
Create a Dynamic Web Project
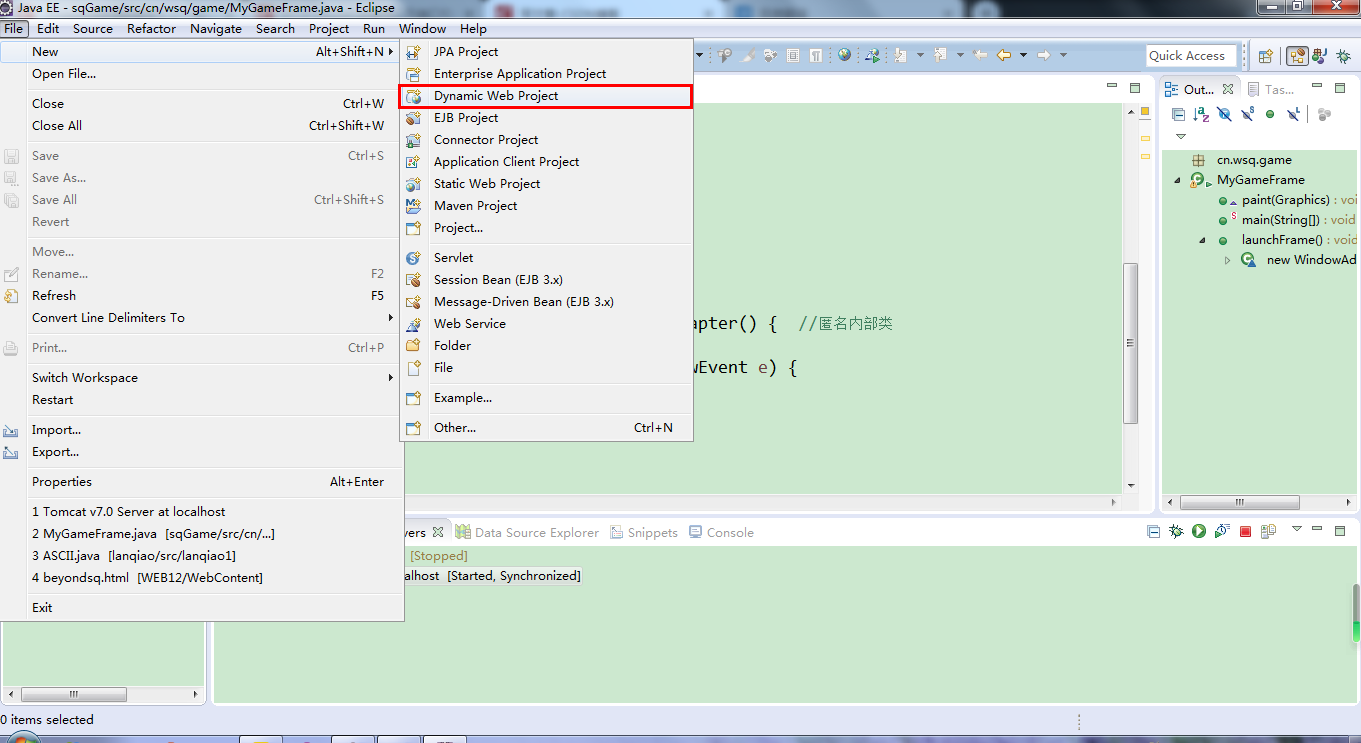click(x=546, y=96)
